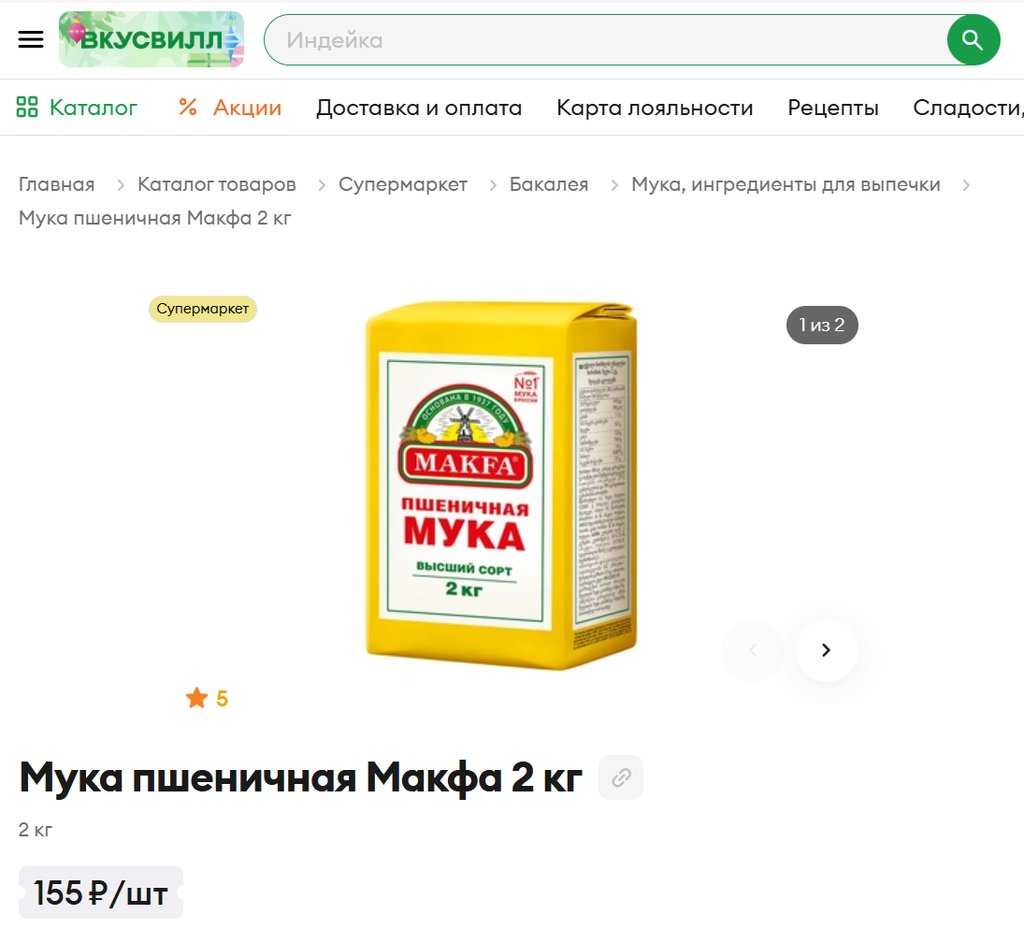
Task: Click the ВкусВилл logo
Action: [x=152, y=40]
